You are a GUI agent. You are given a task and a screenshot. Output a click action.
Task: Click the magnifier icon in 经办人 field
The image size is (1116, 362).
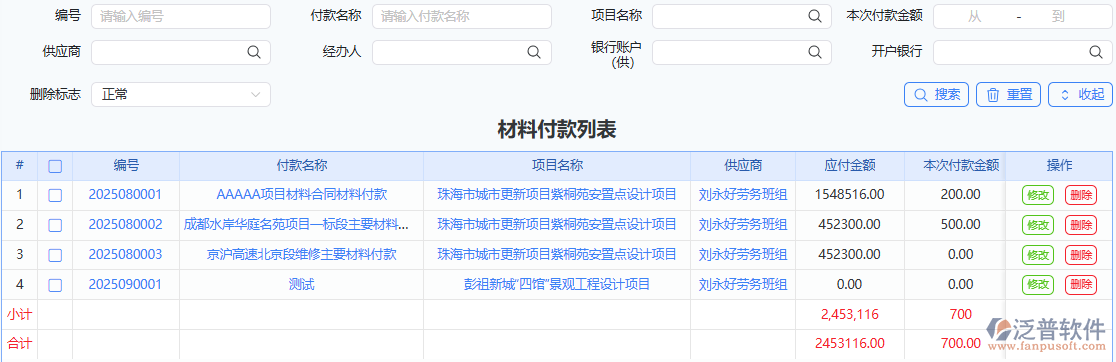tap(534, 52)
